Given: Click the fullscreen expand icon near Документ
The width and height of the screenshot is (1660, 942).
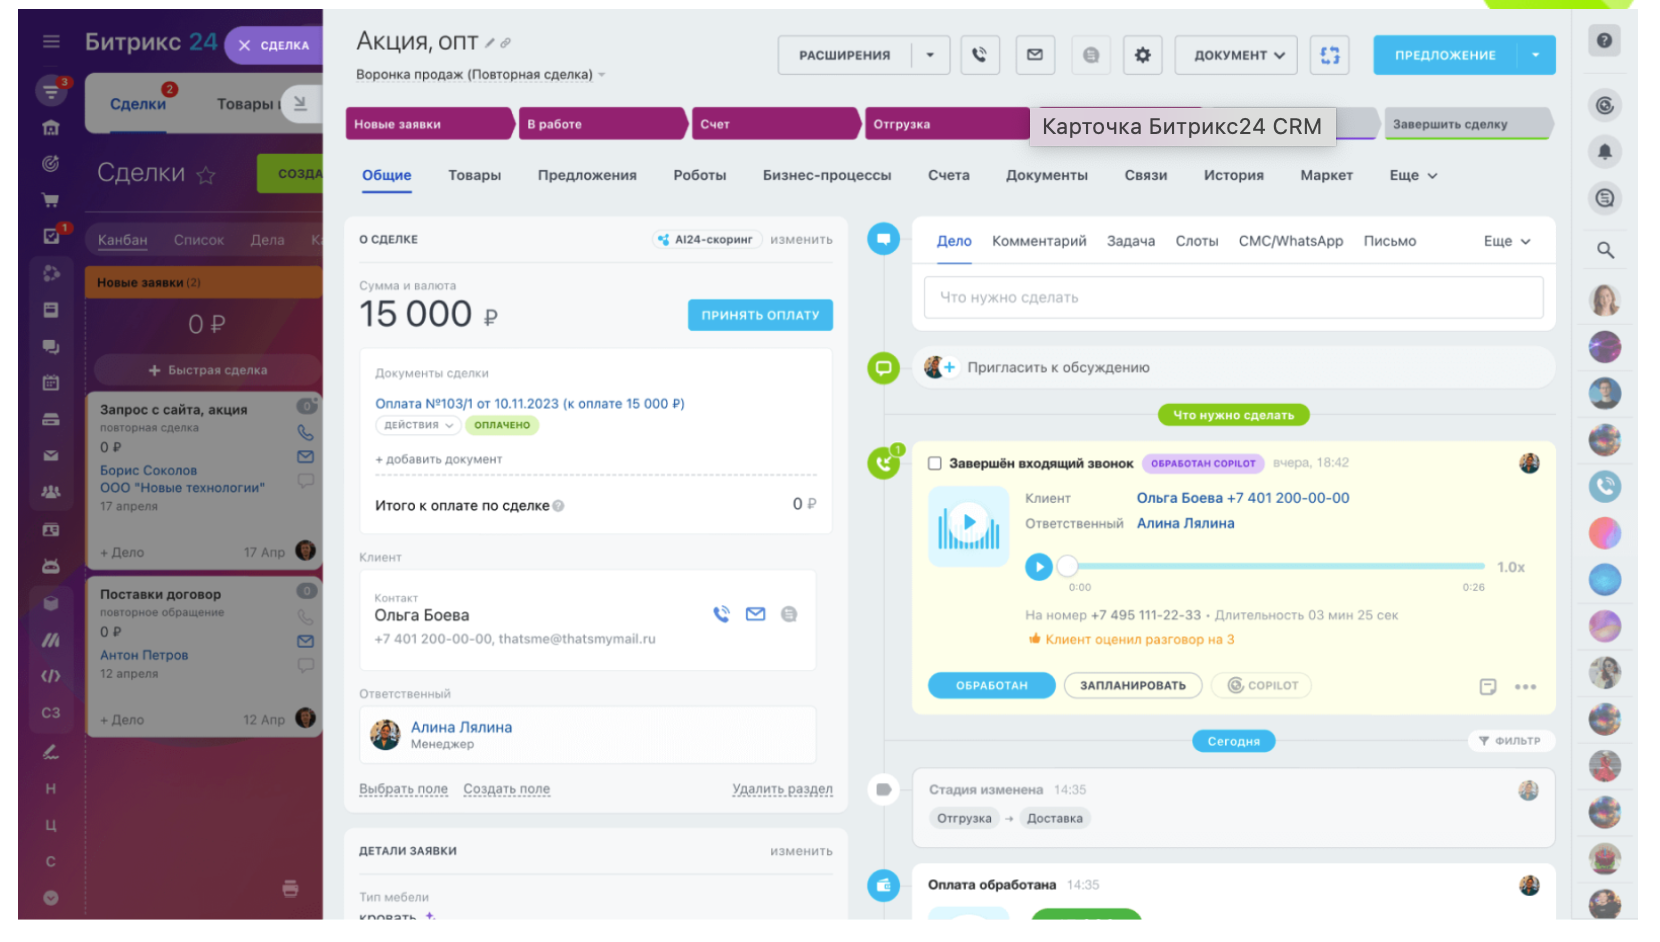Looking at the screenshot, I should [1329, 55].
